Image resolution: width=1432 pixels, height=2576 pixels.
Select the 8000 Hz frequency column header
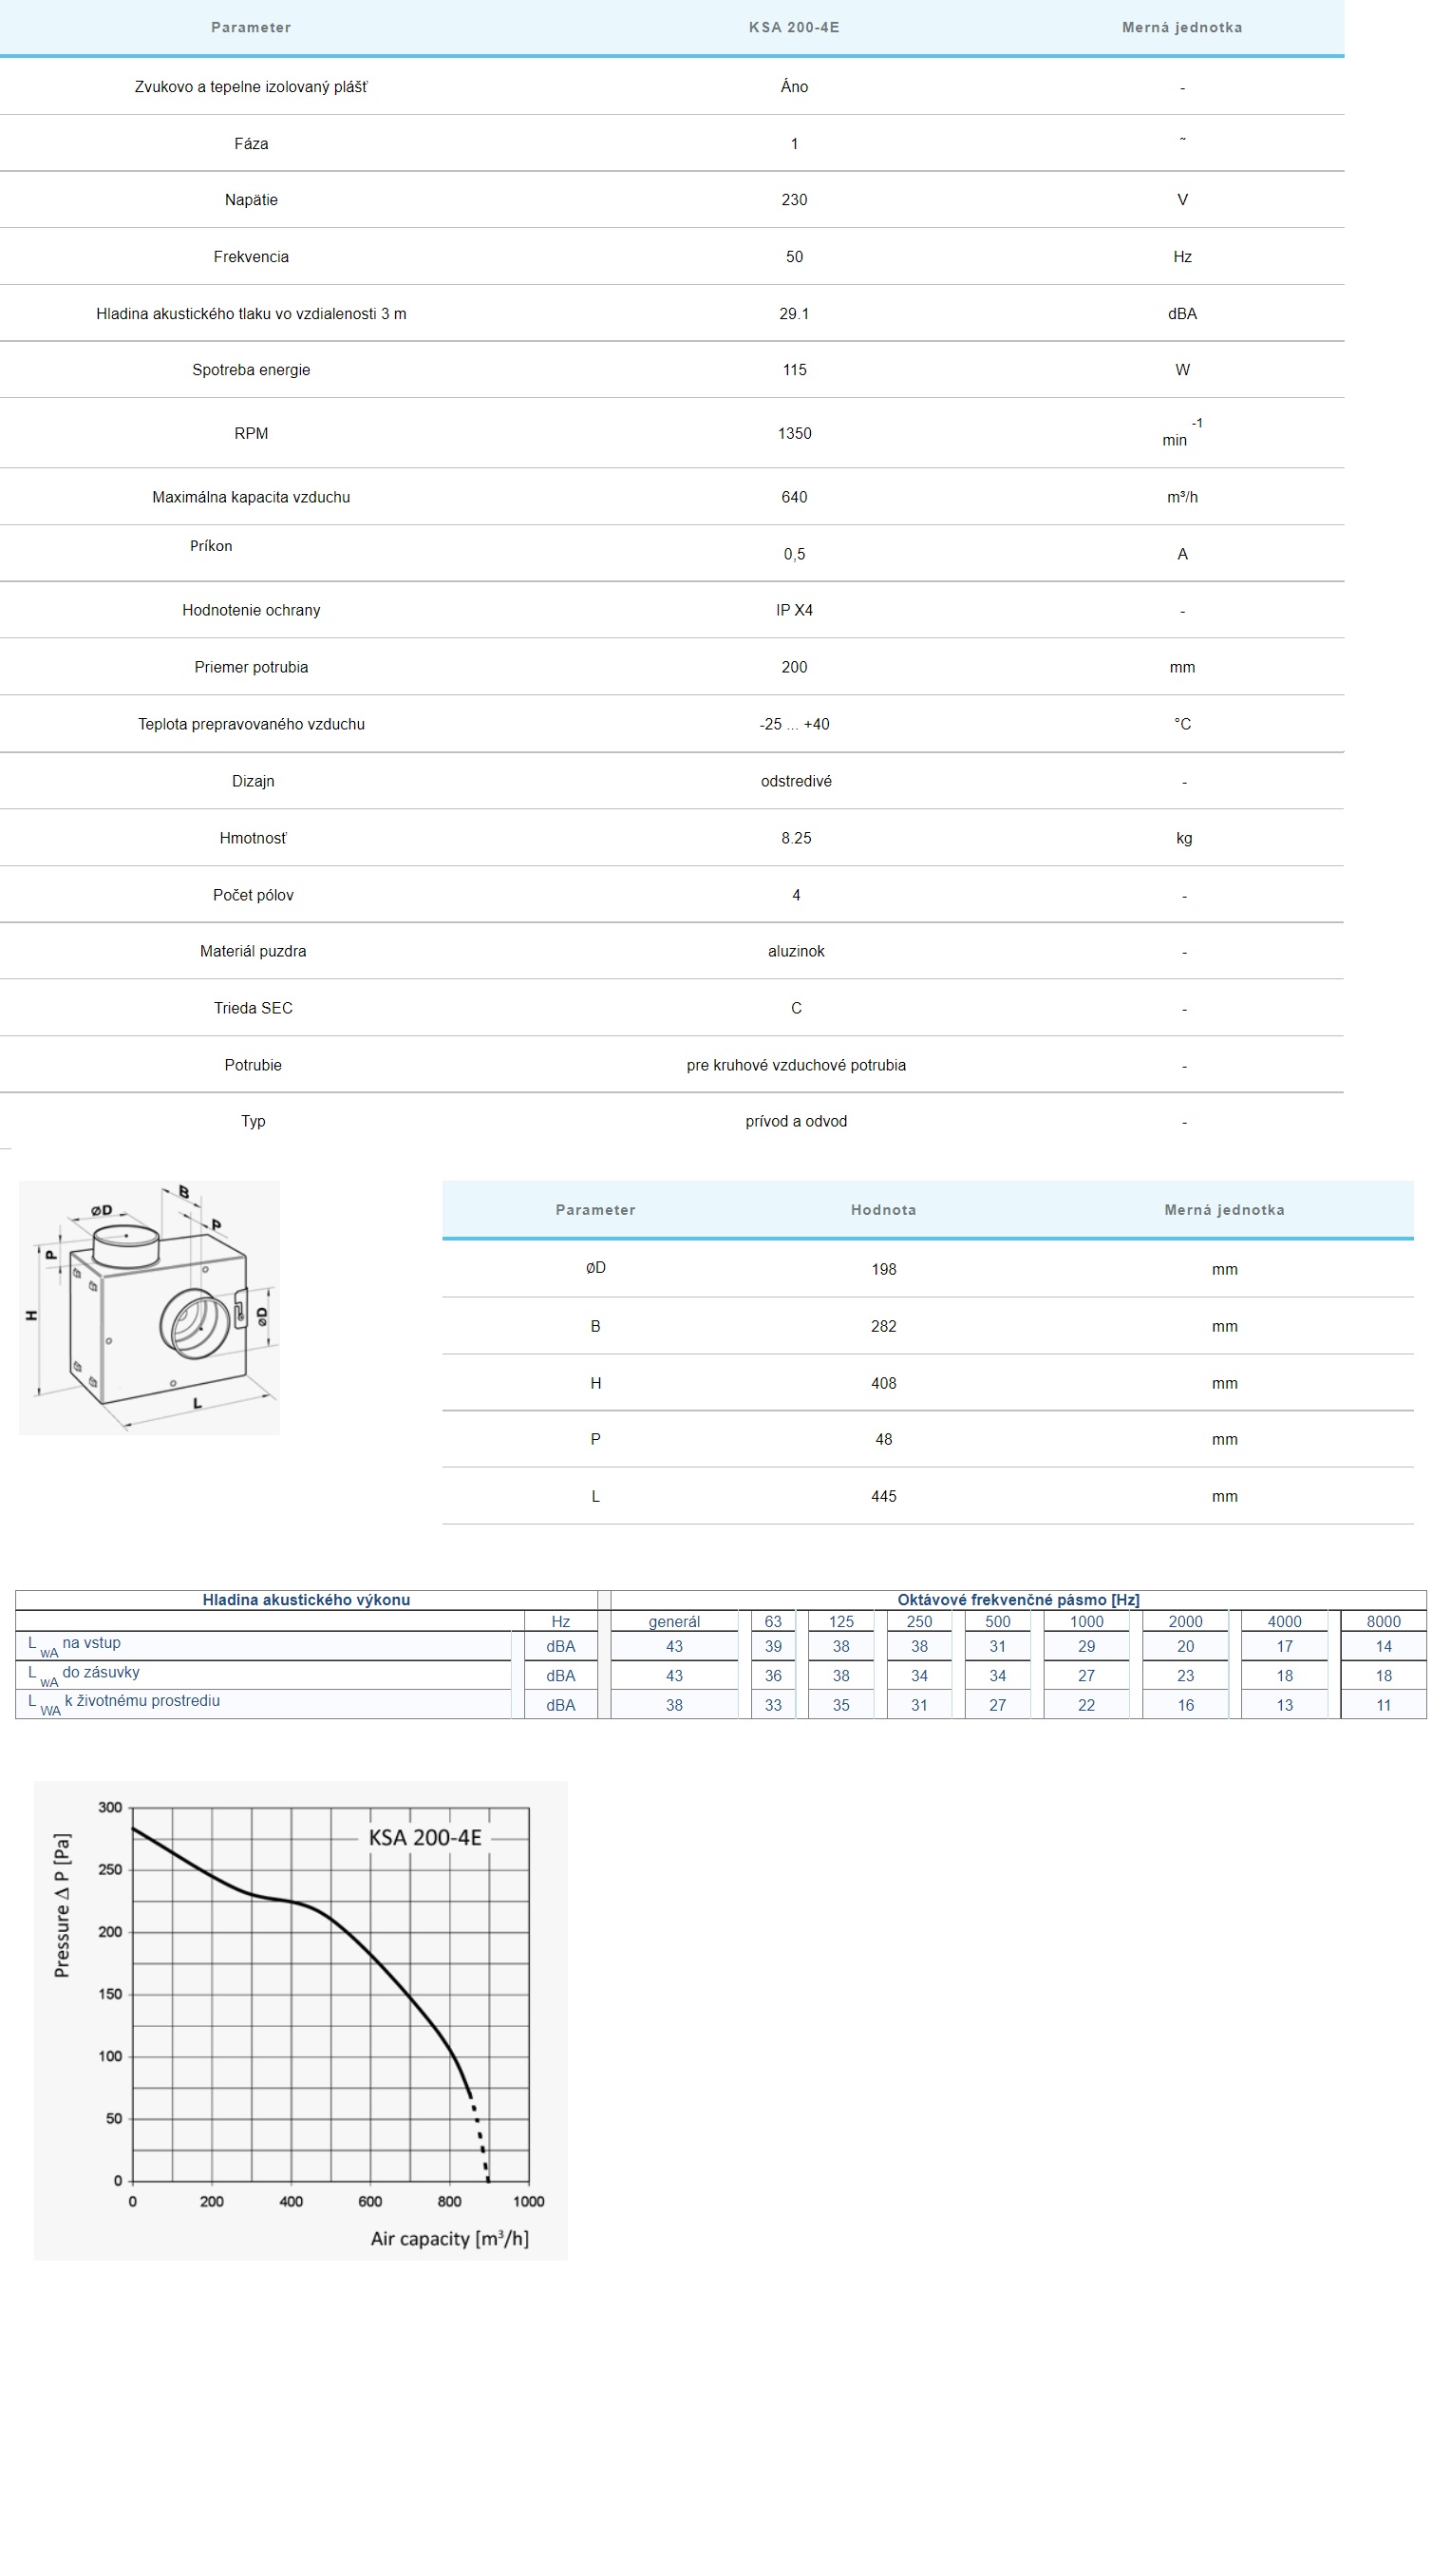1382,1621
